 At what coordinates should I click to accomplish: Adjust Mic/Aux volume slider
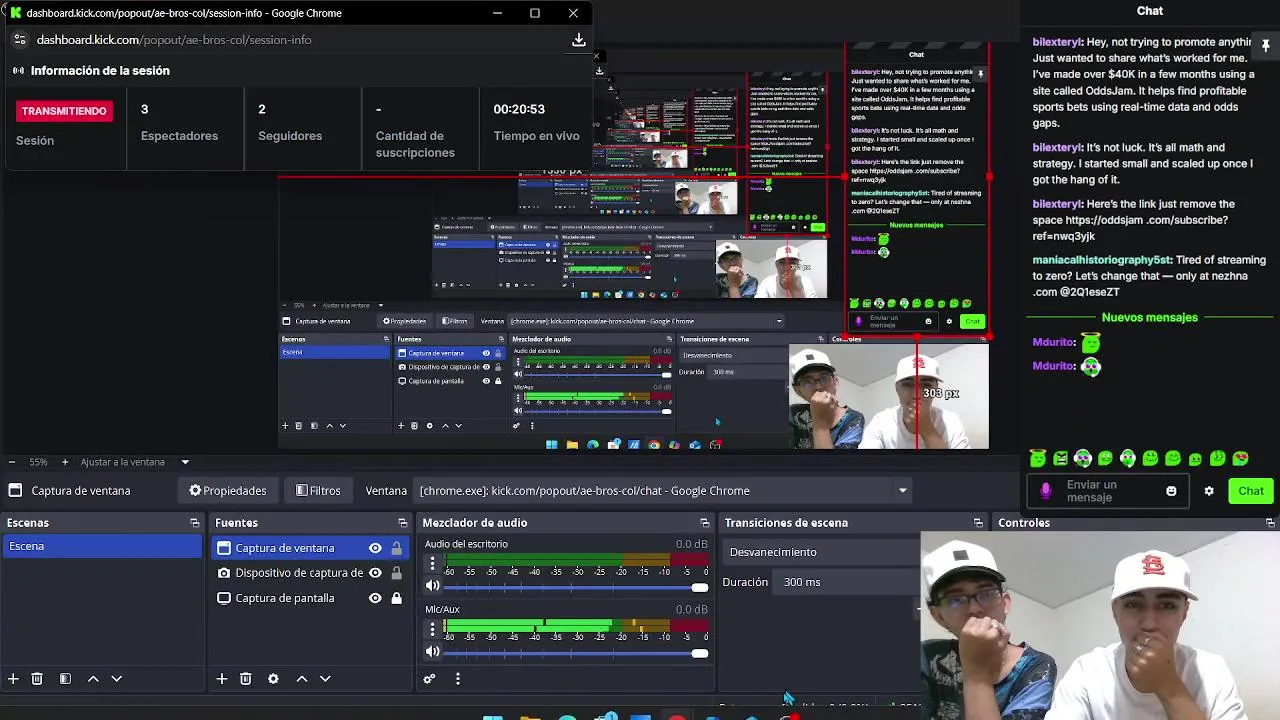pos(577,653)
